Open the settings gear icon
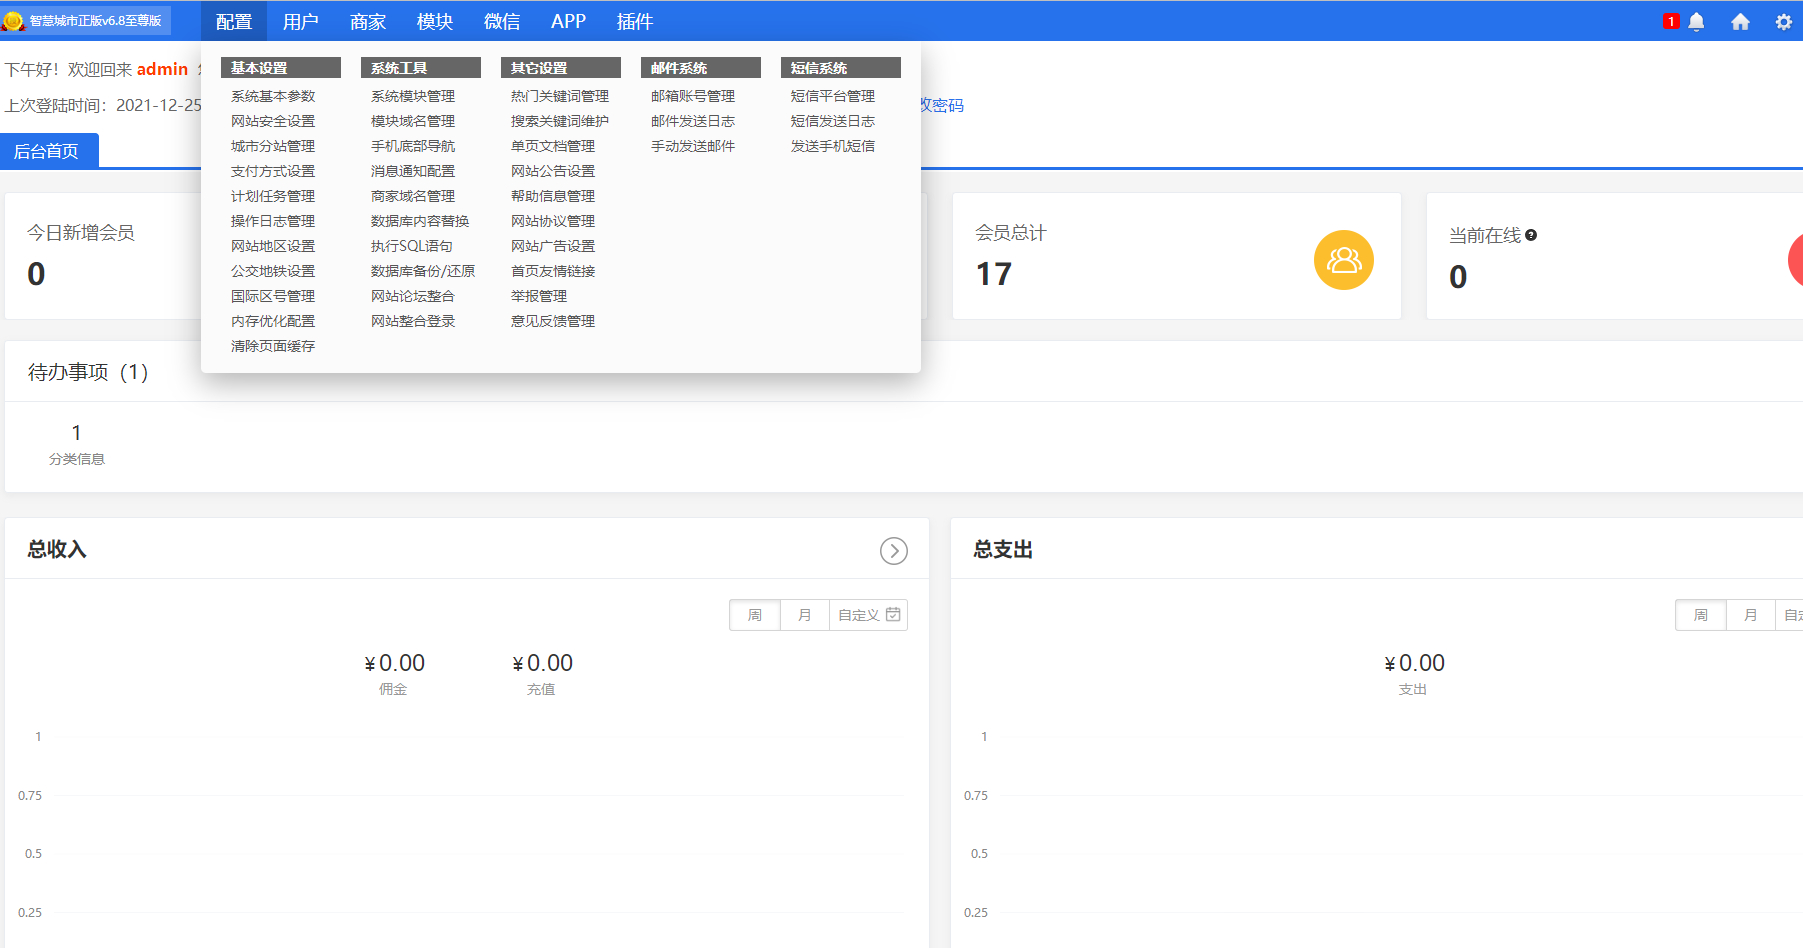Screen dimensions: 1803x948 pos(1783,21)
